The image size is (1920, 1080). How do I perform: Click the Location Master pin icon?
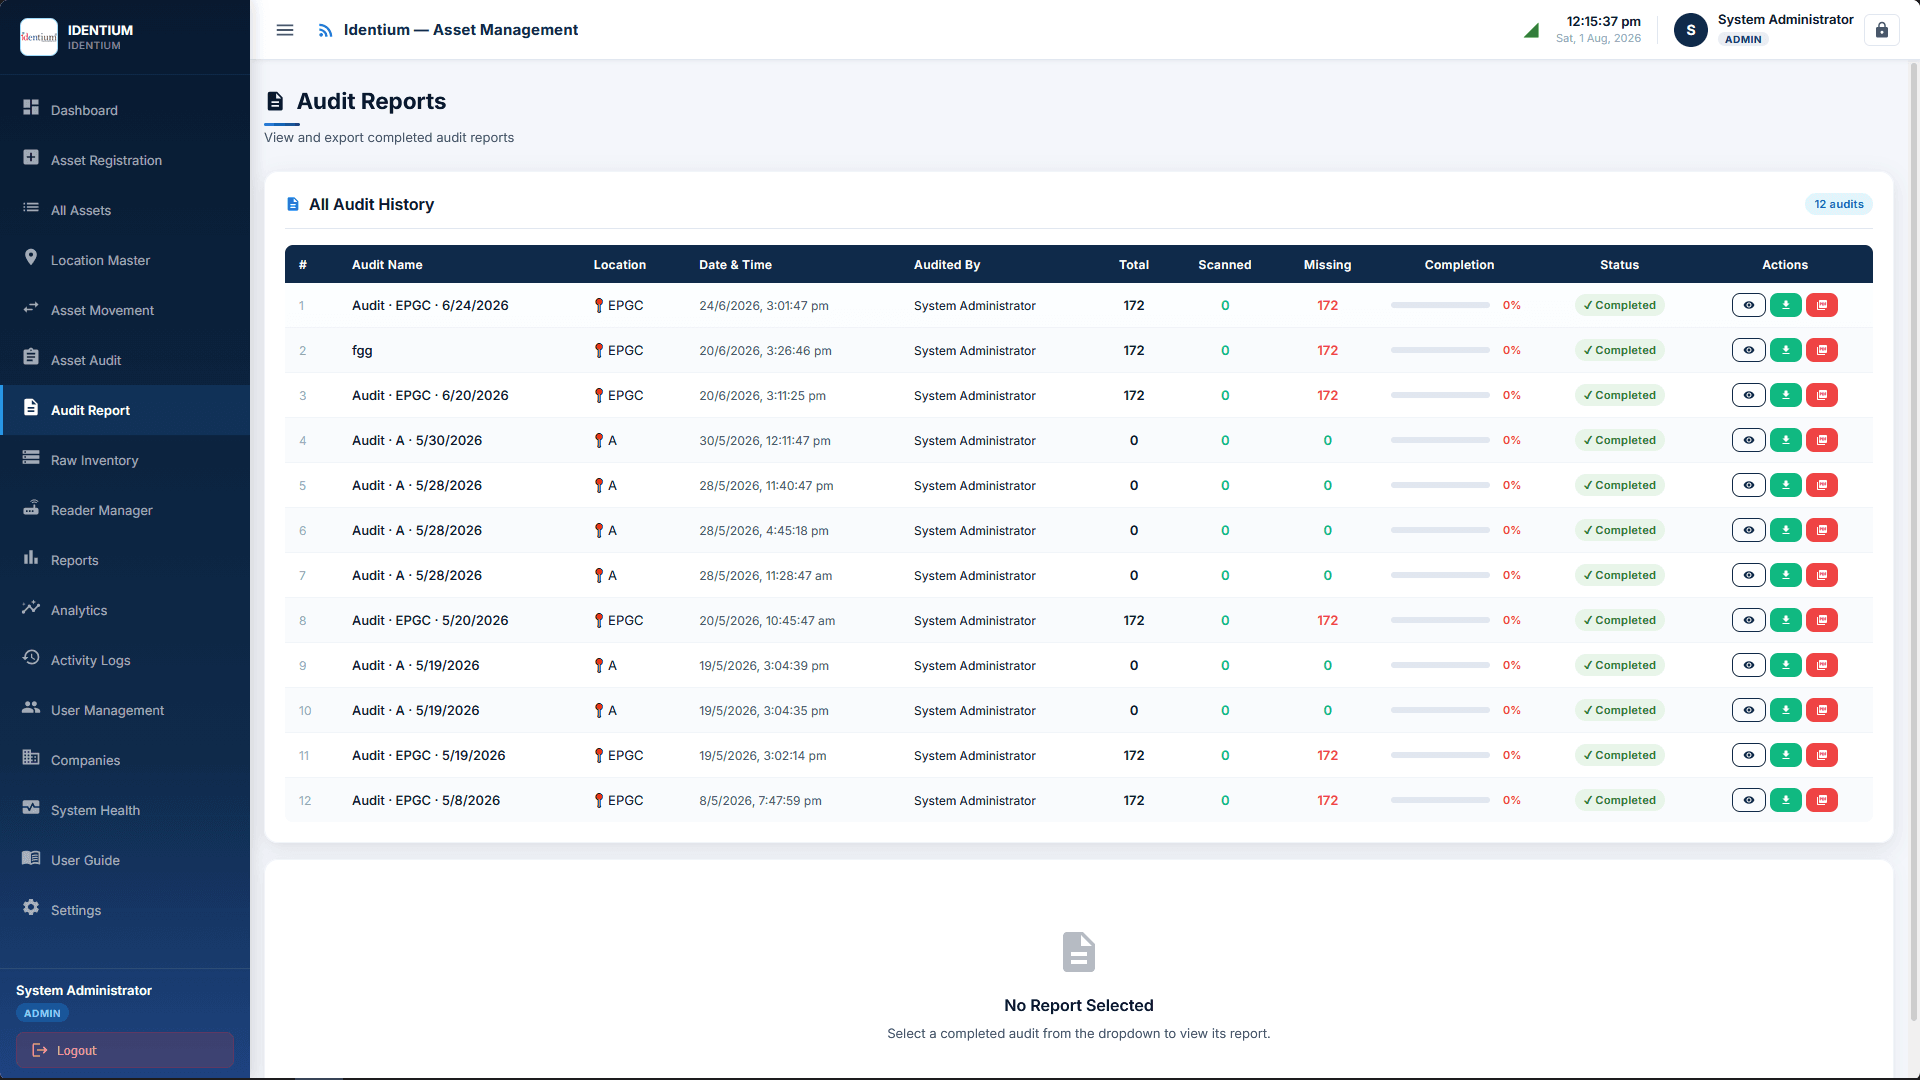pyautogui.click(x=31, y=257)
